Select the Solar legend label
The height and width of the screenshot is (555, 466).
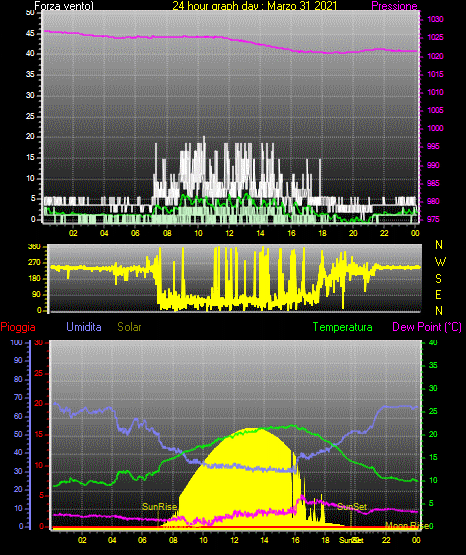click(x=129, y=327)
